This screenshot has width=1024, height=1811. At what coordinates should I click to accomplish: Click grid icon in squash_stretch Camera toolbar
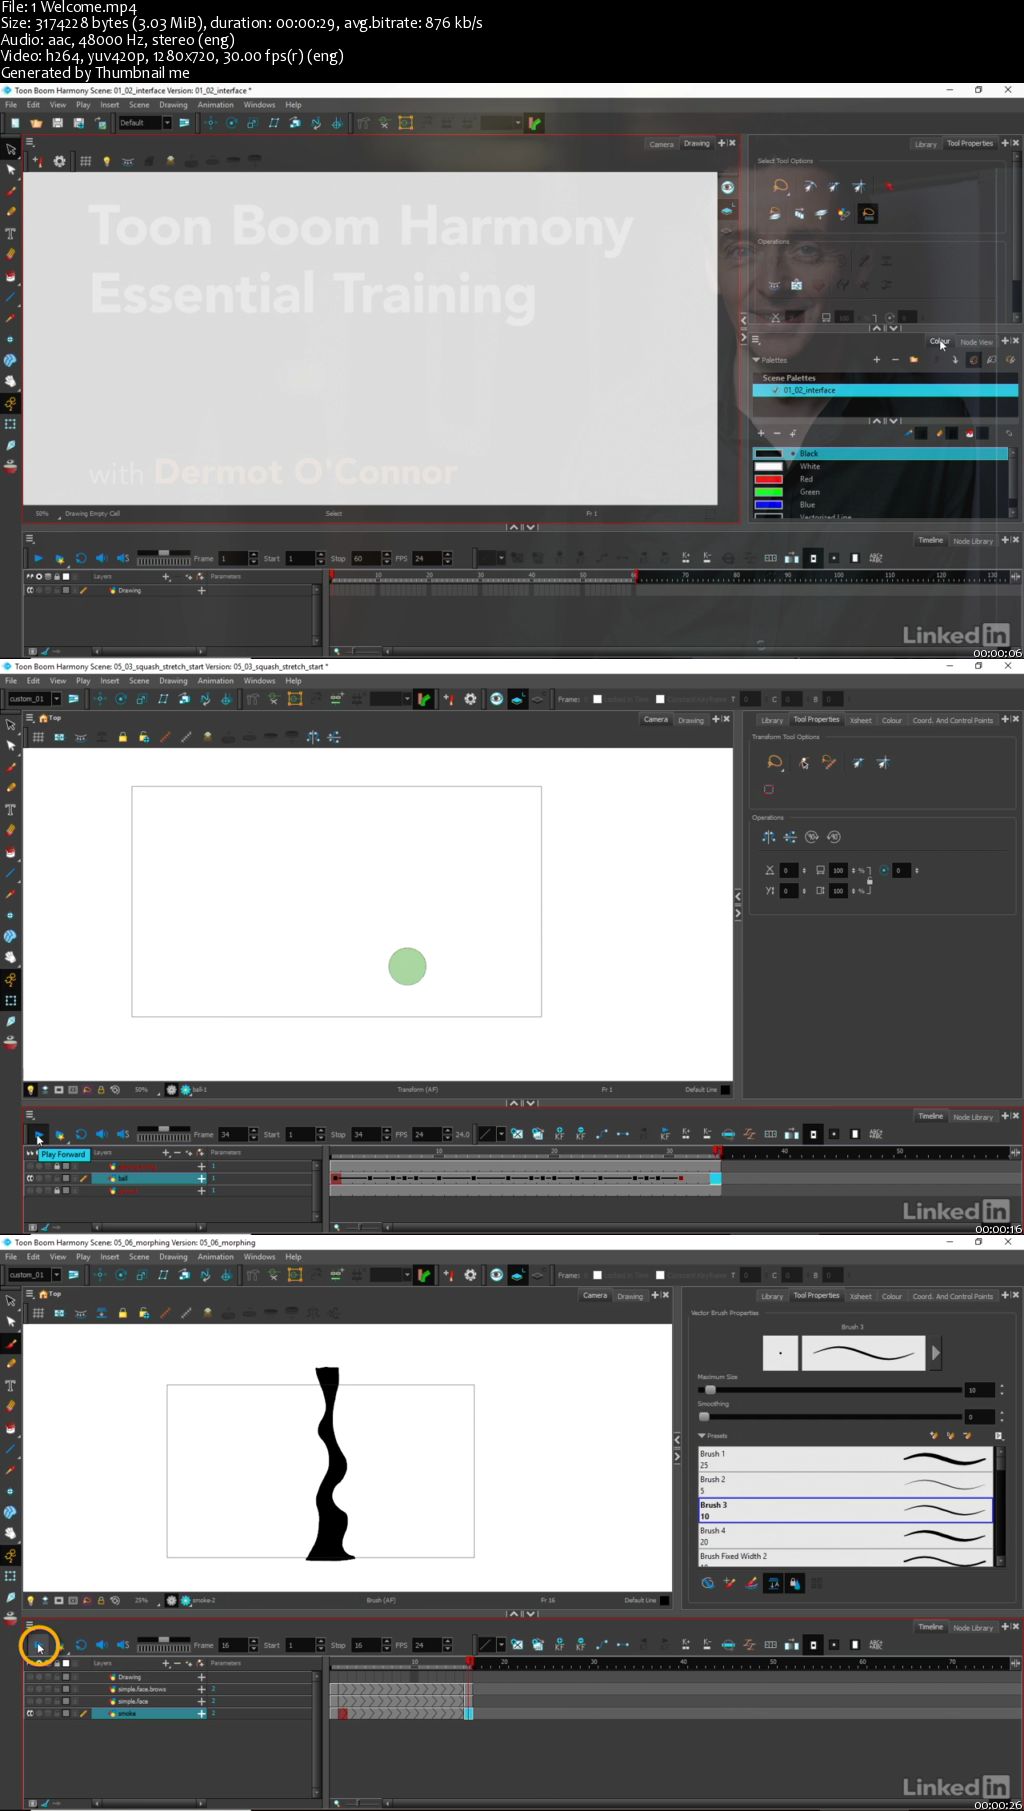pyautogui.click(x=38, y=737)
